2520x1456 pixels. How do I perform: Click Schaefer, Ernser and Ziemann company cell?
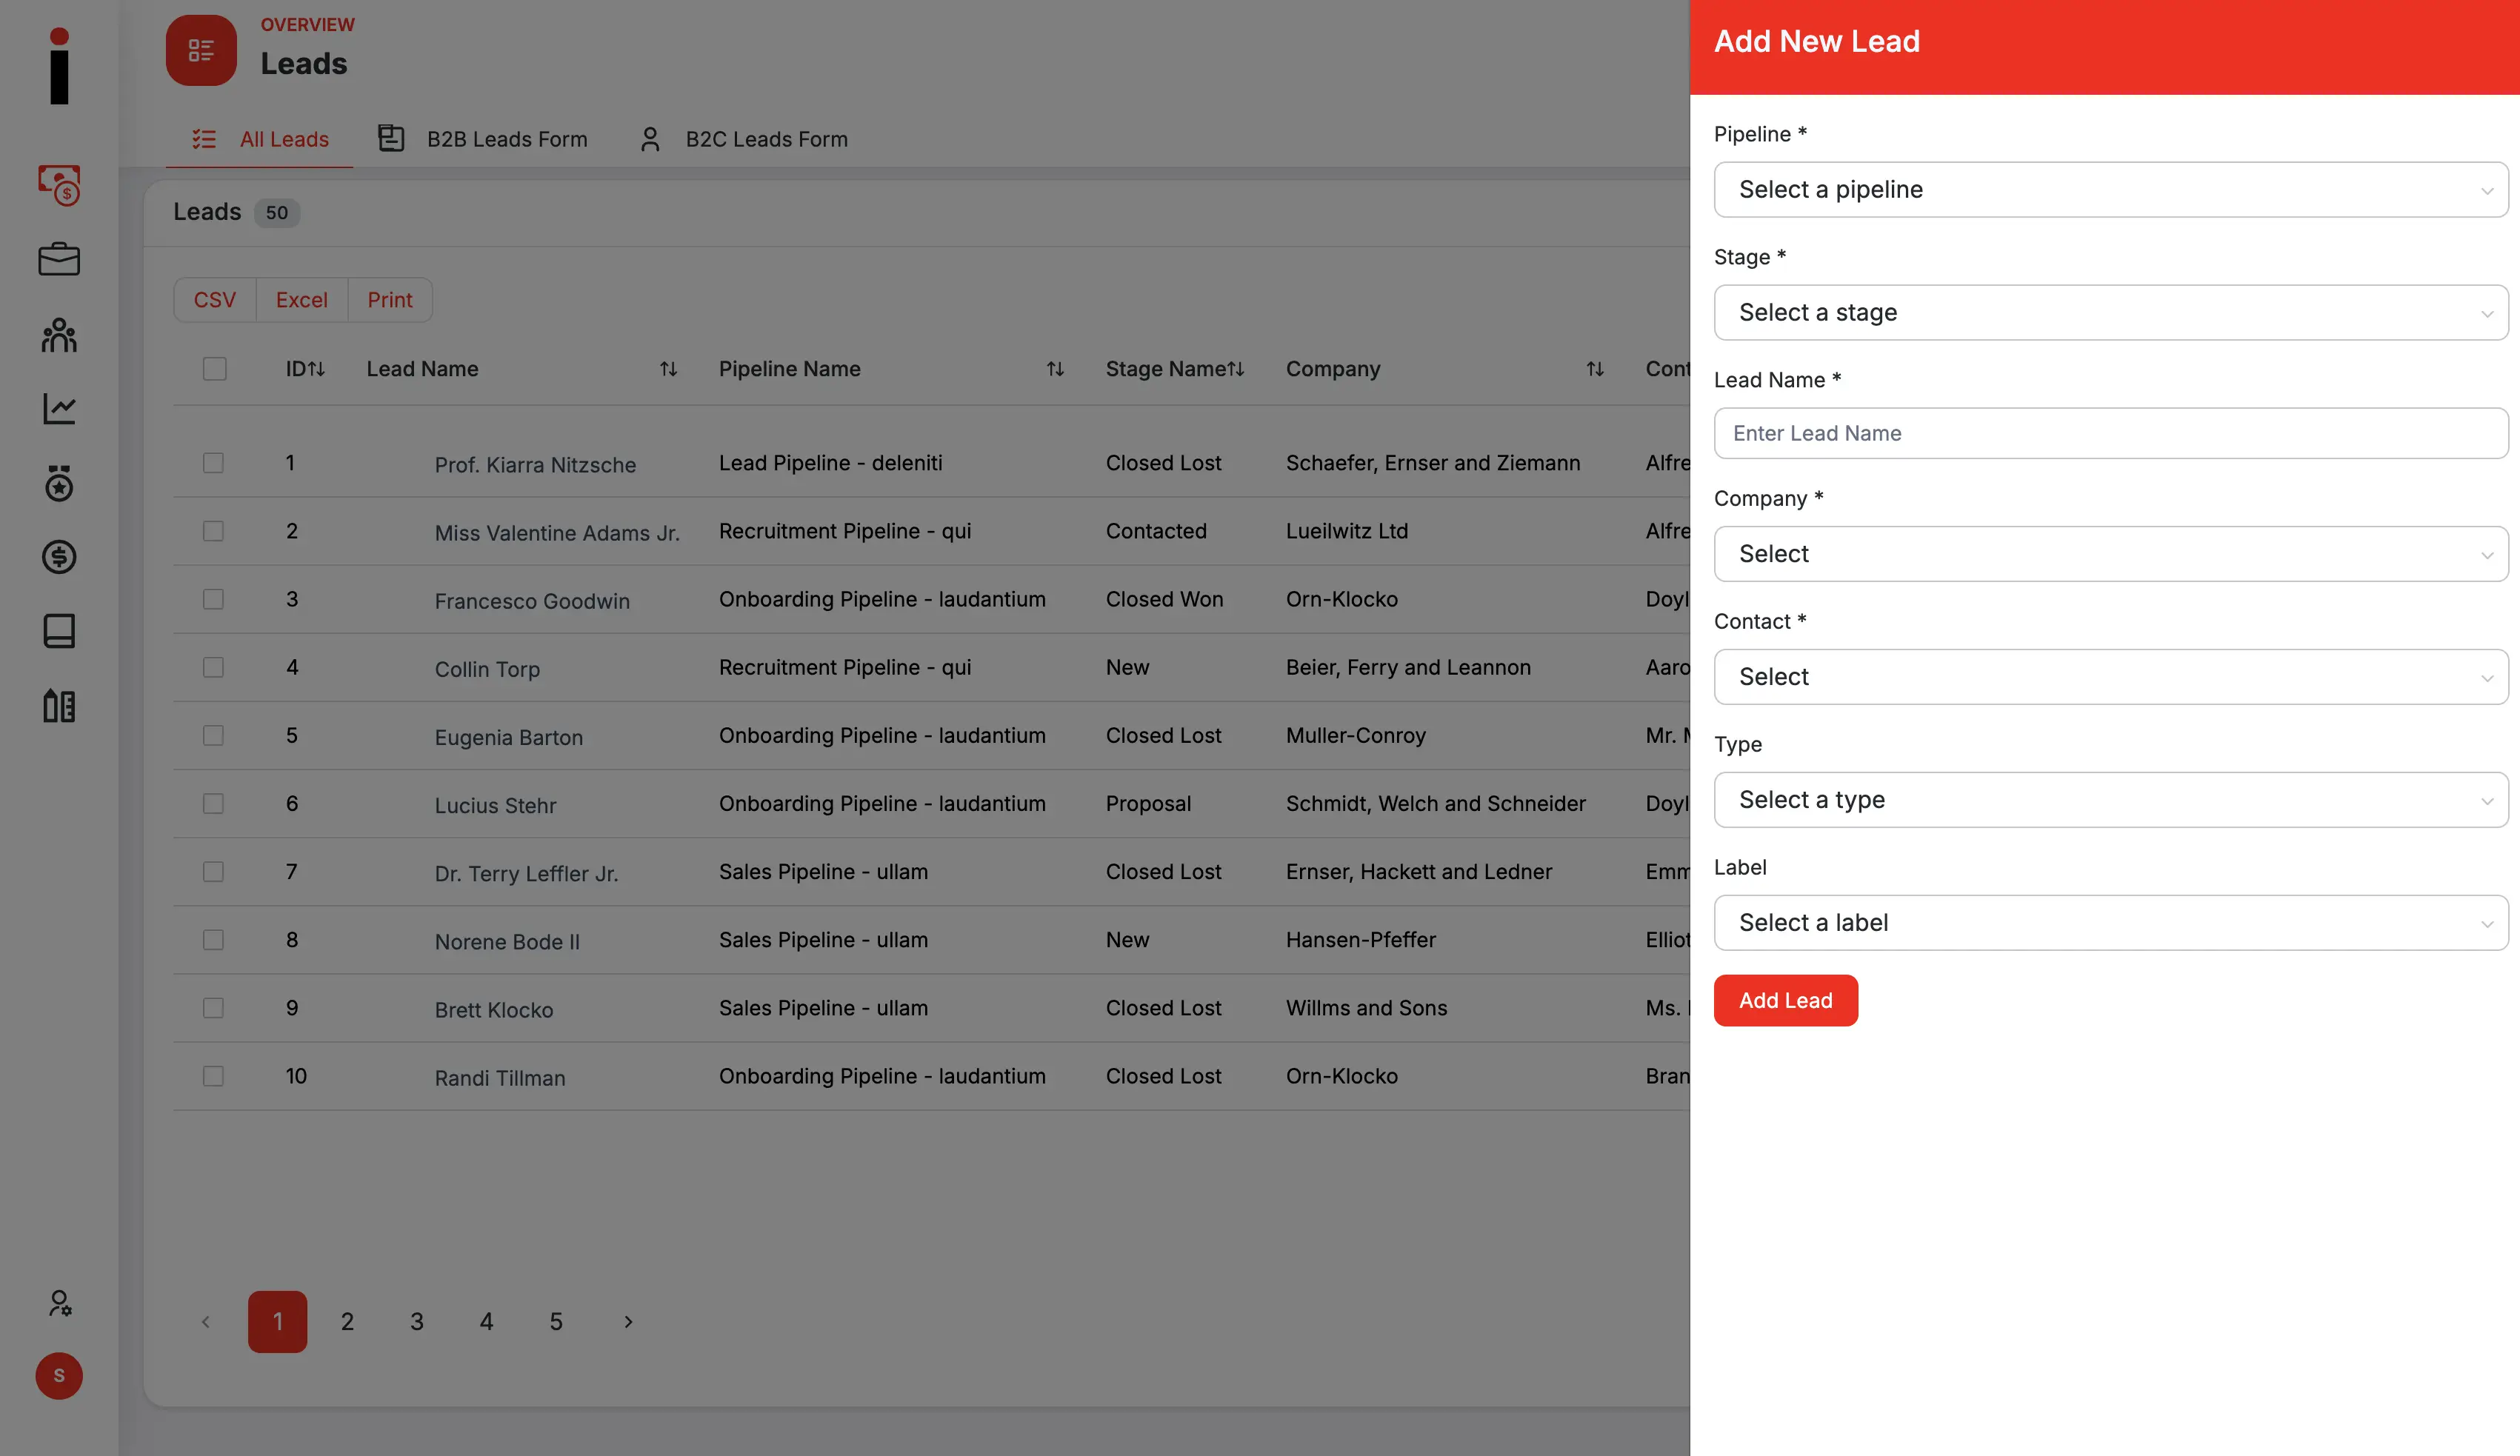click(1433, 463)
